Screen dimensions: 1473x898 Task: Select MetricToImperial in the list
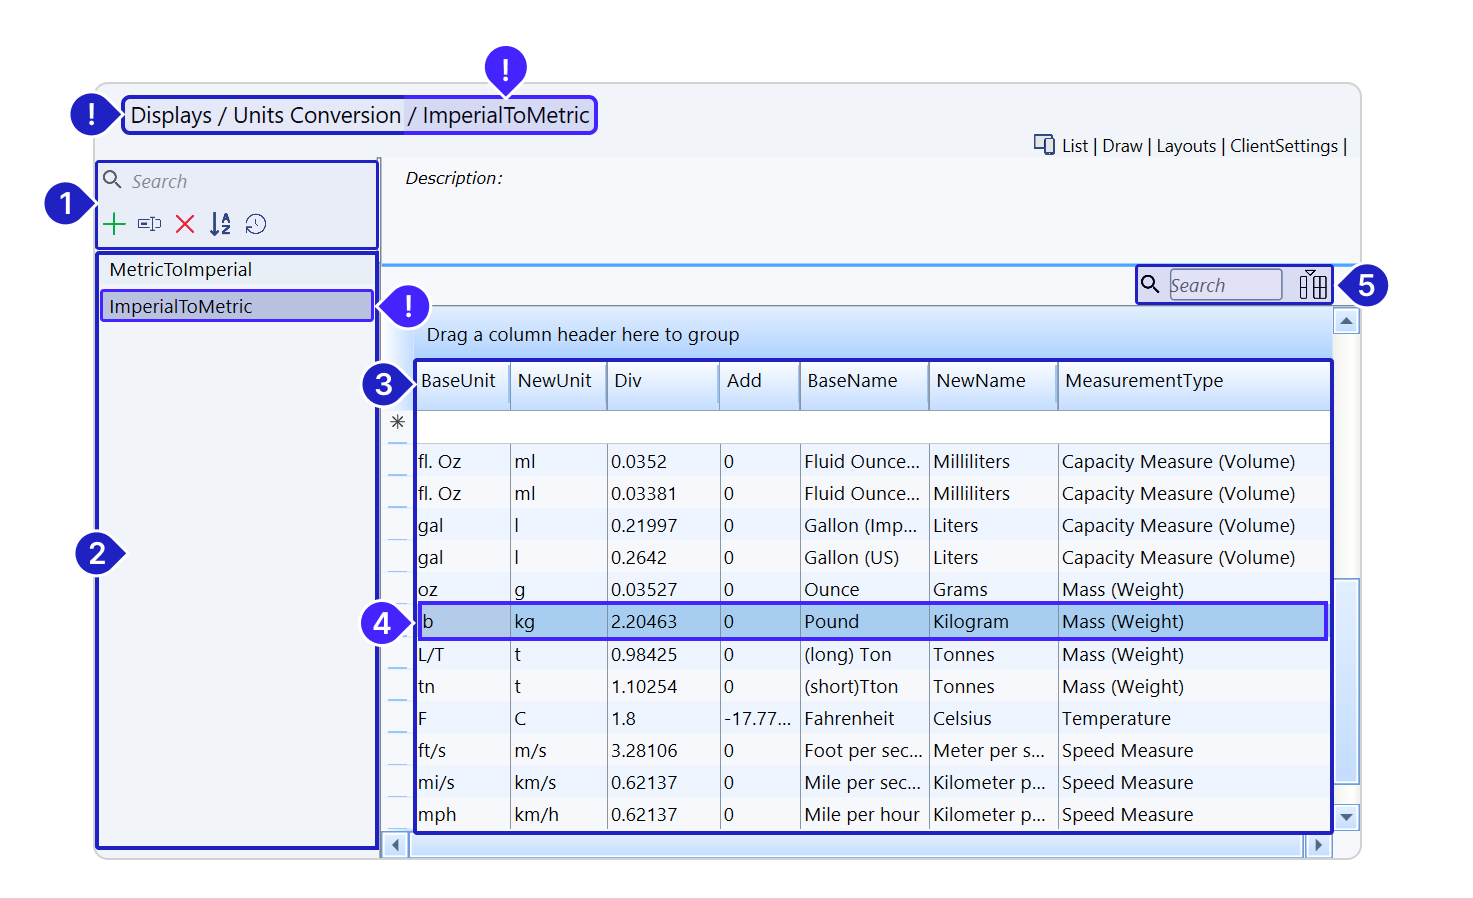click(181, 270)
